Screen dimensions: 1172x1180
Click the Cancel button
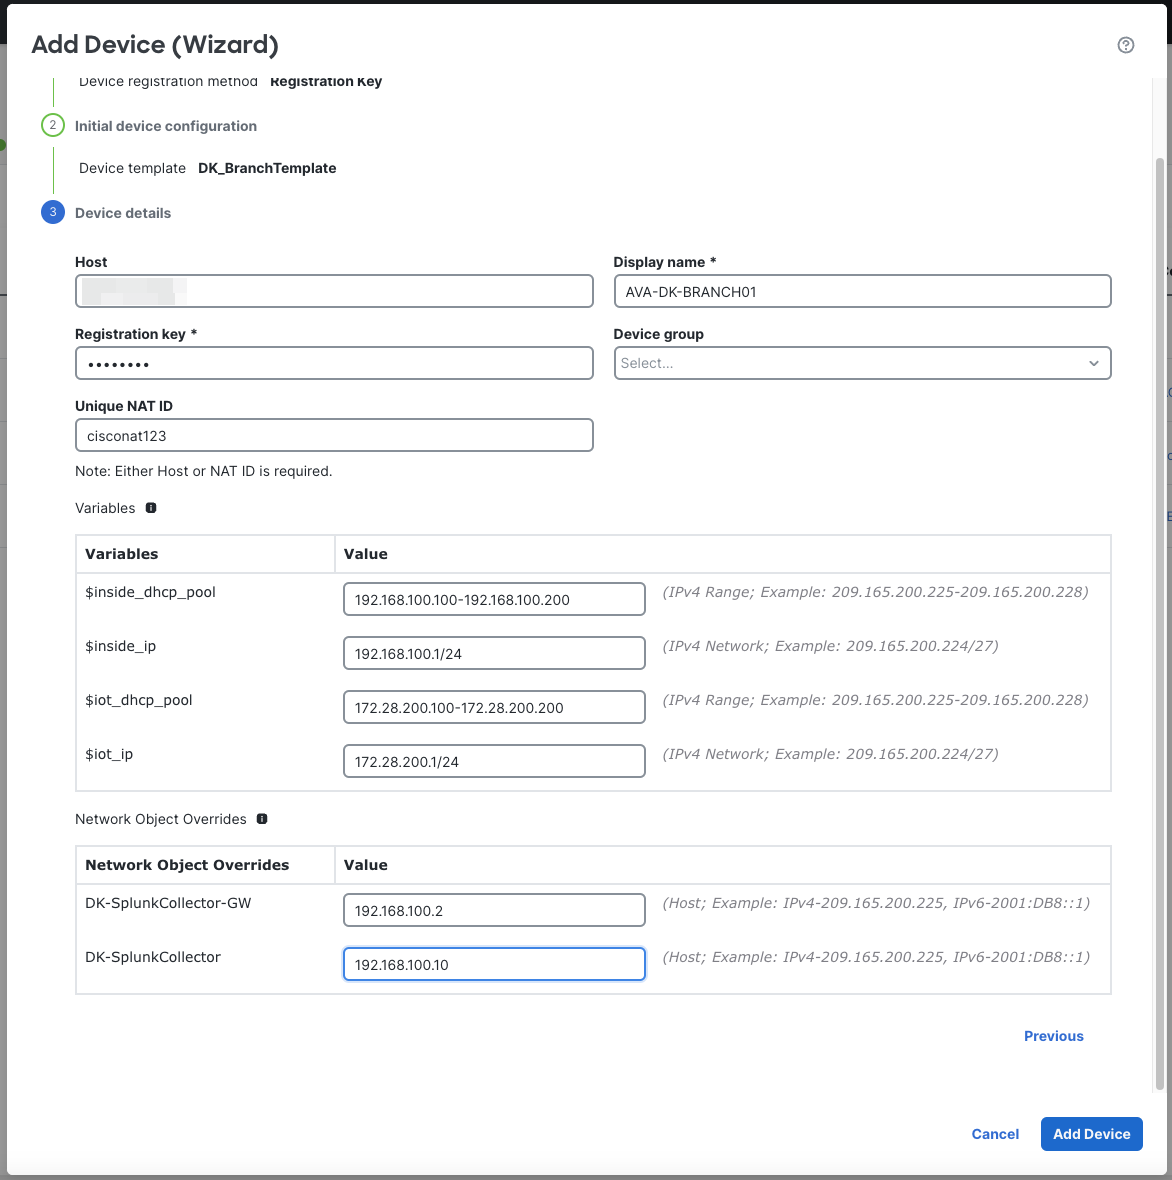994,1134
